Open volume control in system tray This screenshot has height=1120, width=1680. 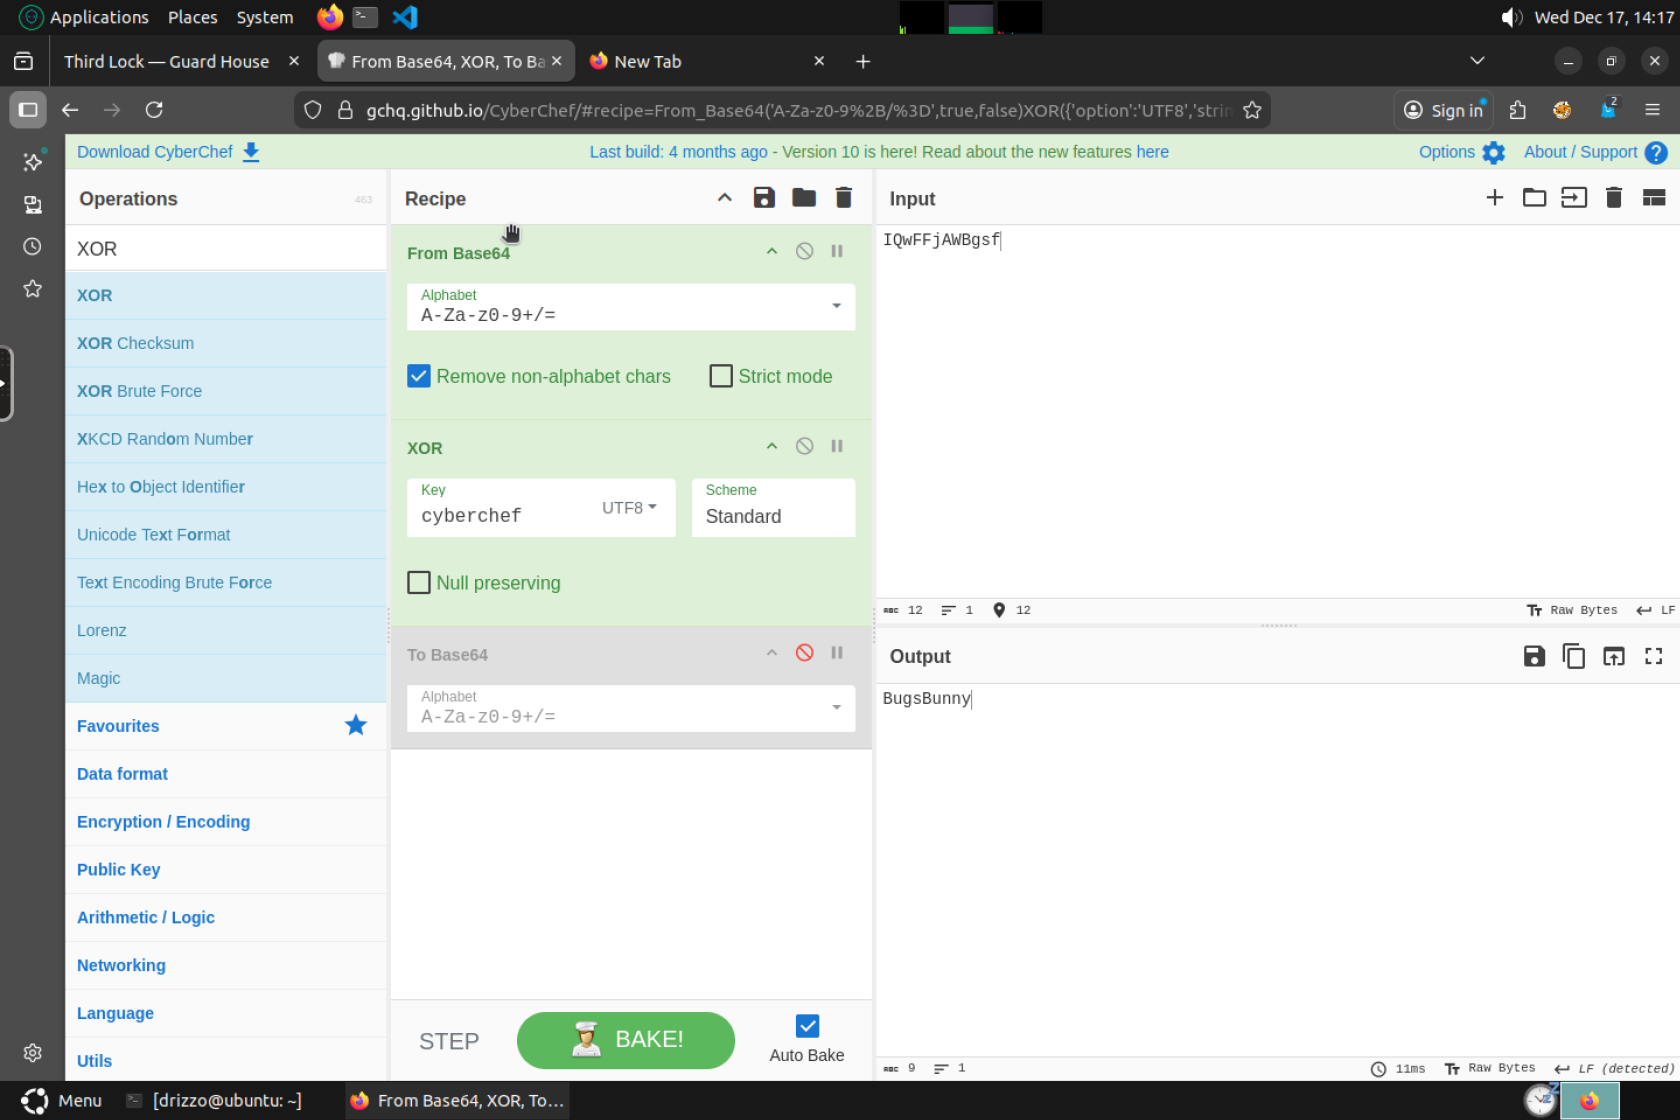coord(1512,17)
